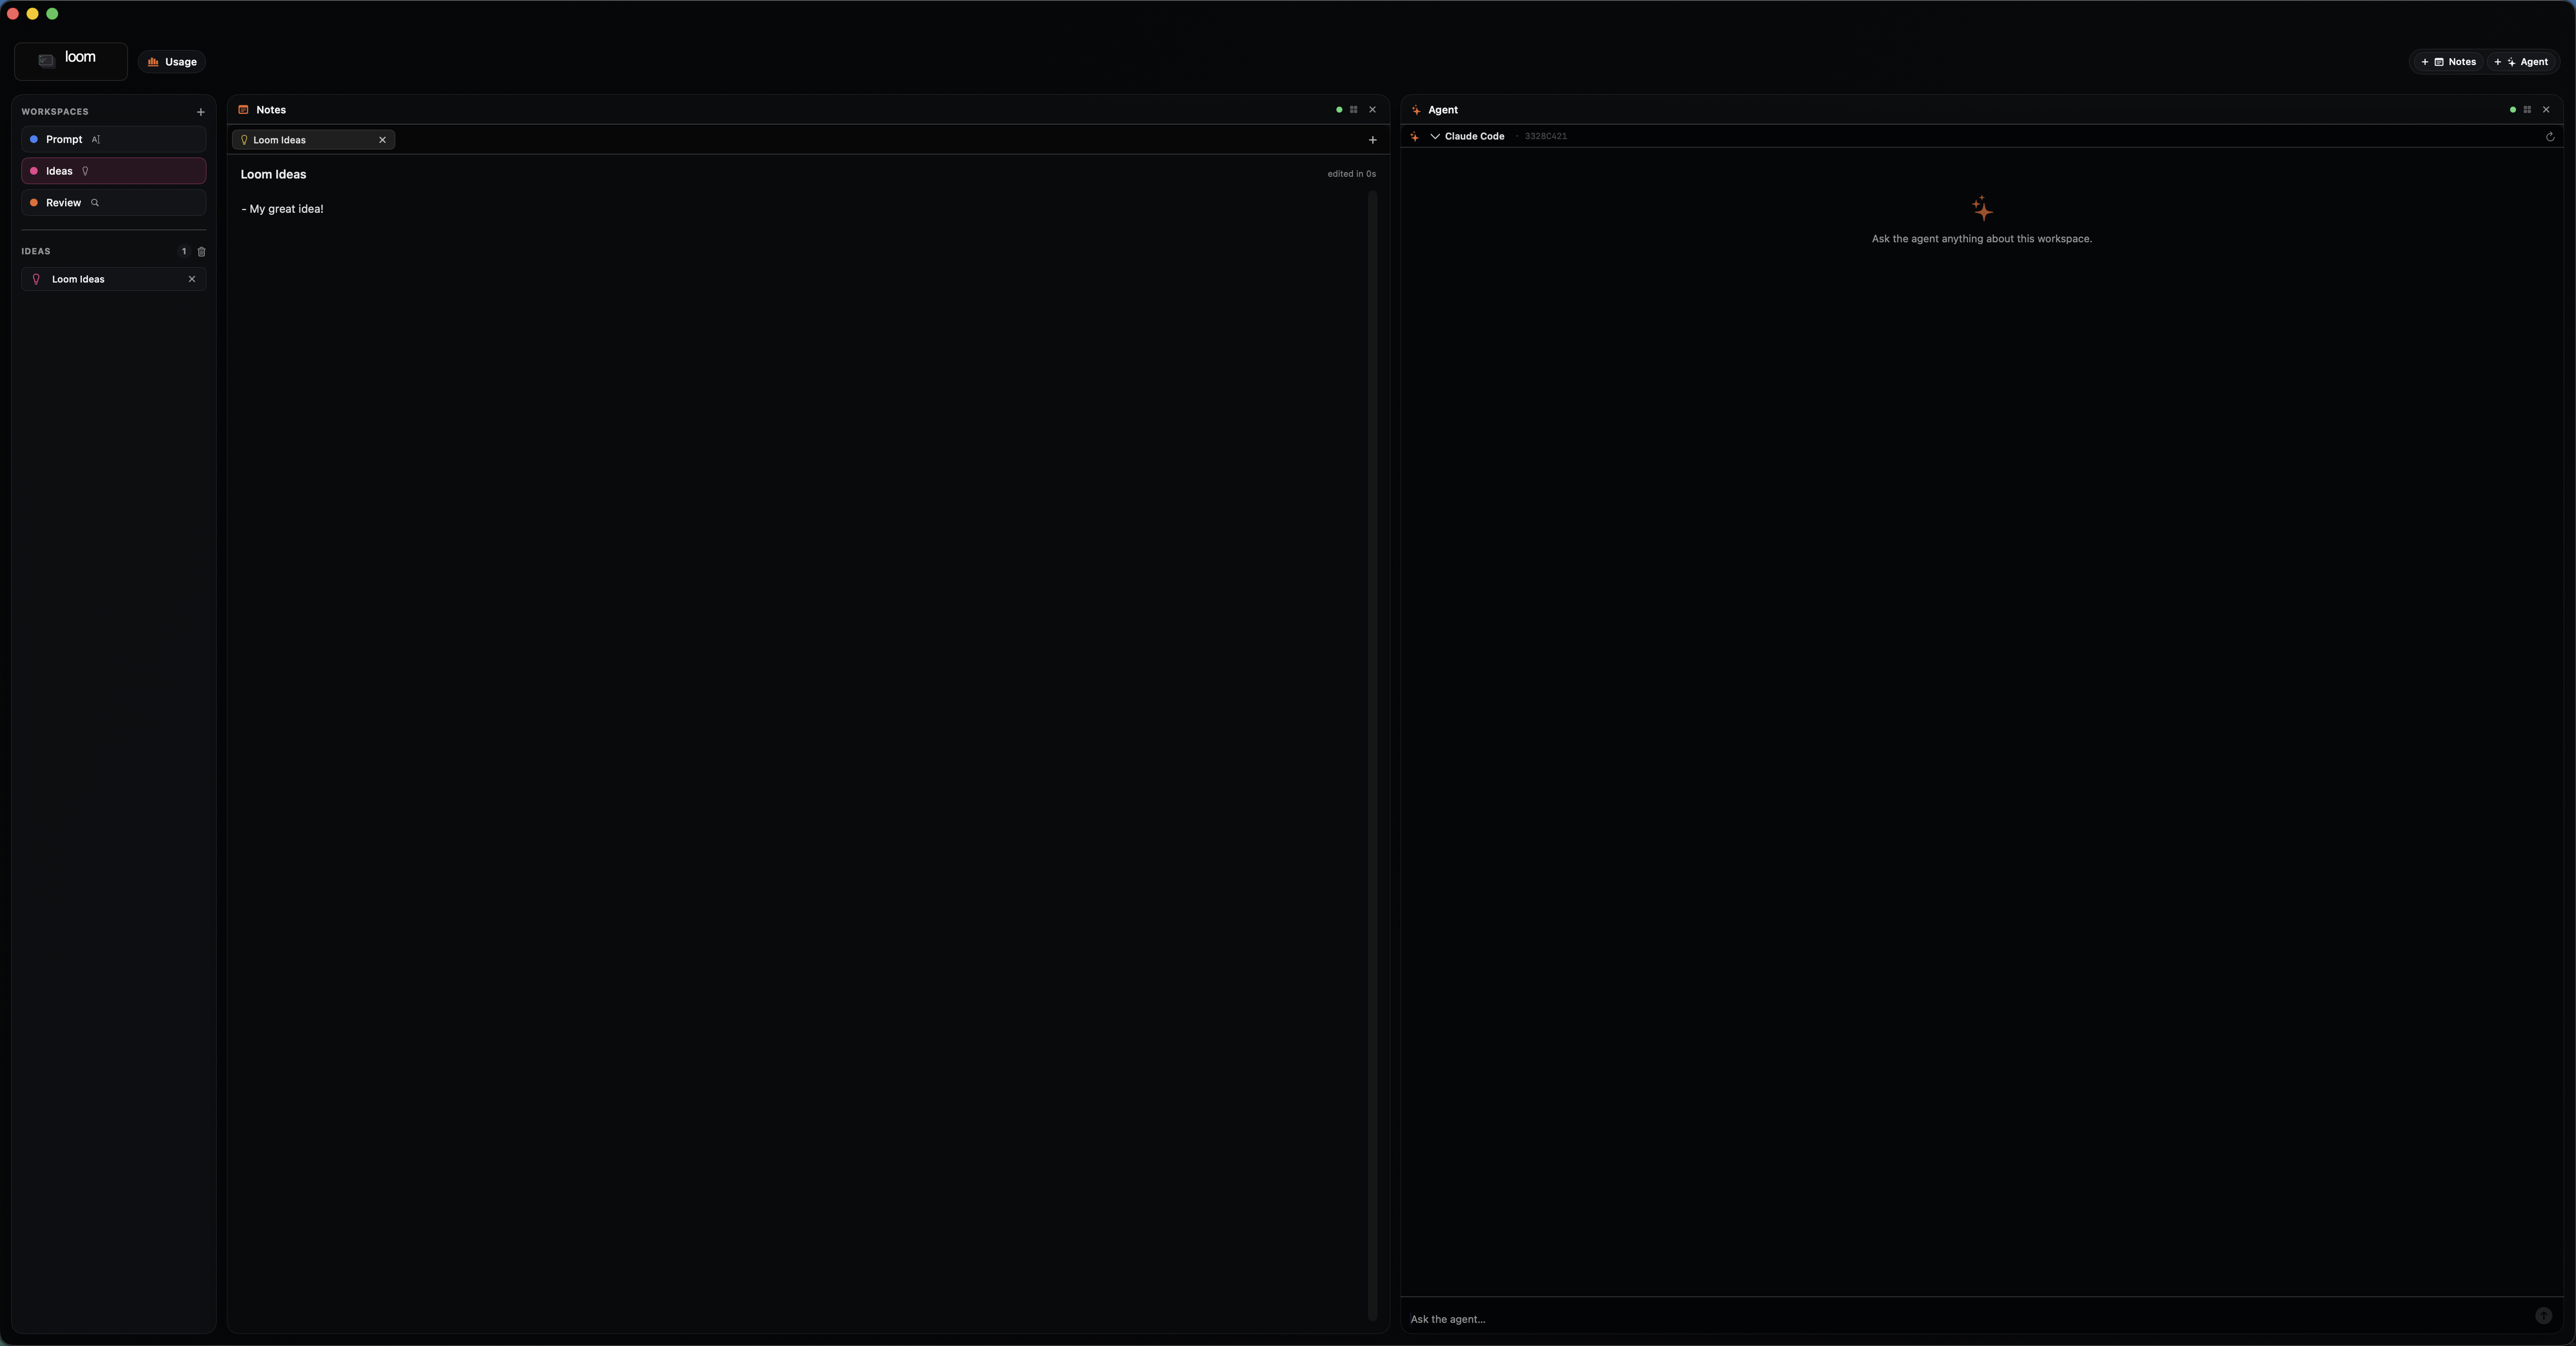Click the IDEAS section heading
Screen dimensions: 2576x1346
click(36, 252)
